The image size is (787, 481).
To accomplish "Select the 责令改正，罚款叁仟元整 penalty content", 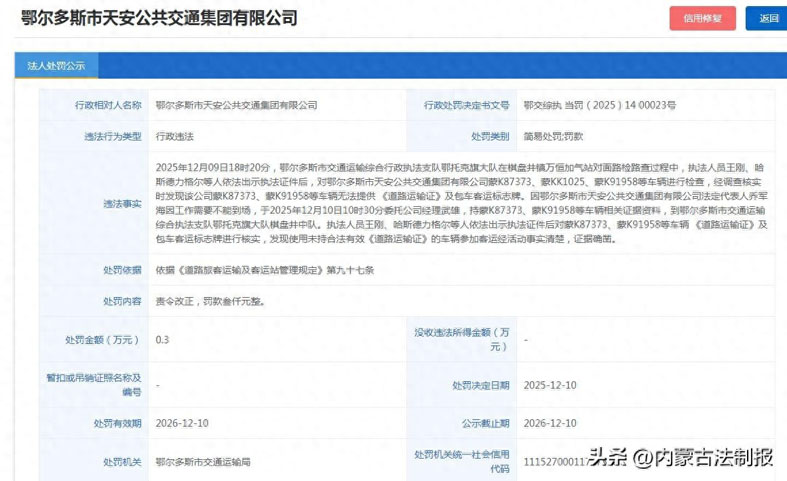I will pyautogui.click(x=211, y=300).
